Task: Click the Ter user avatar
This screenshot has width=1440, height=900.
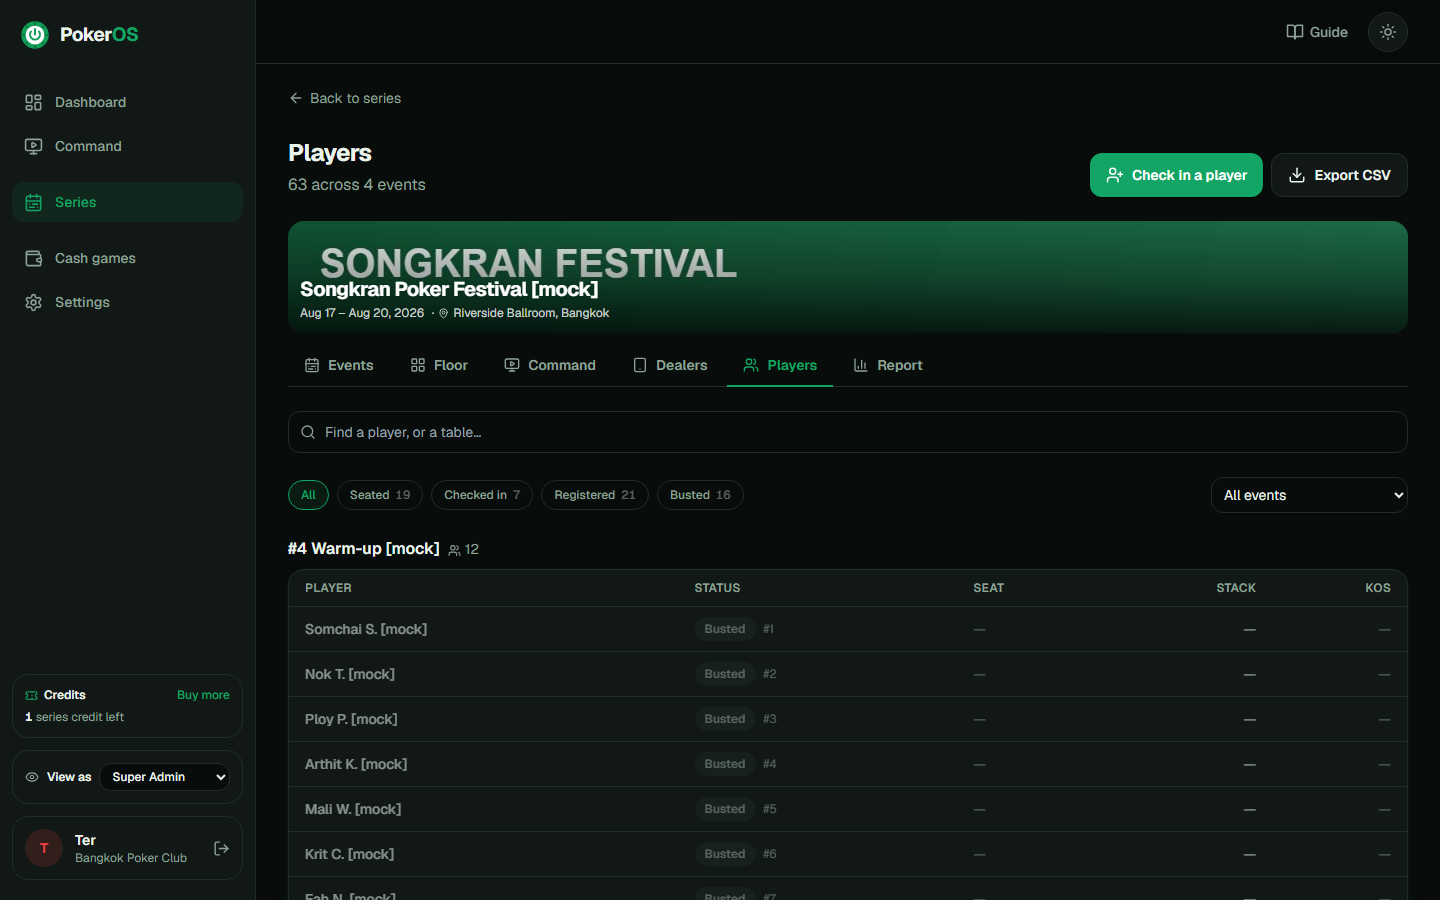Action: click(44, 848)
